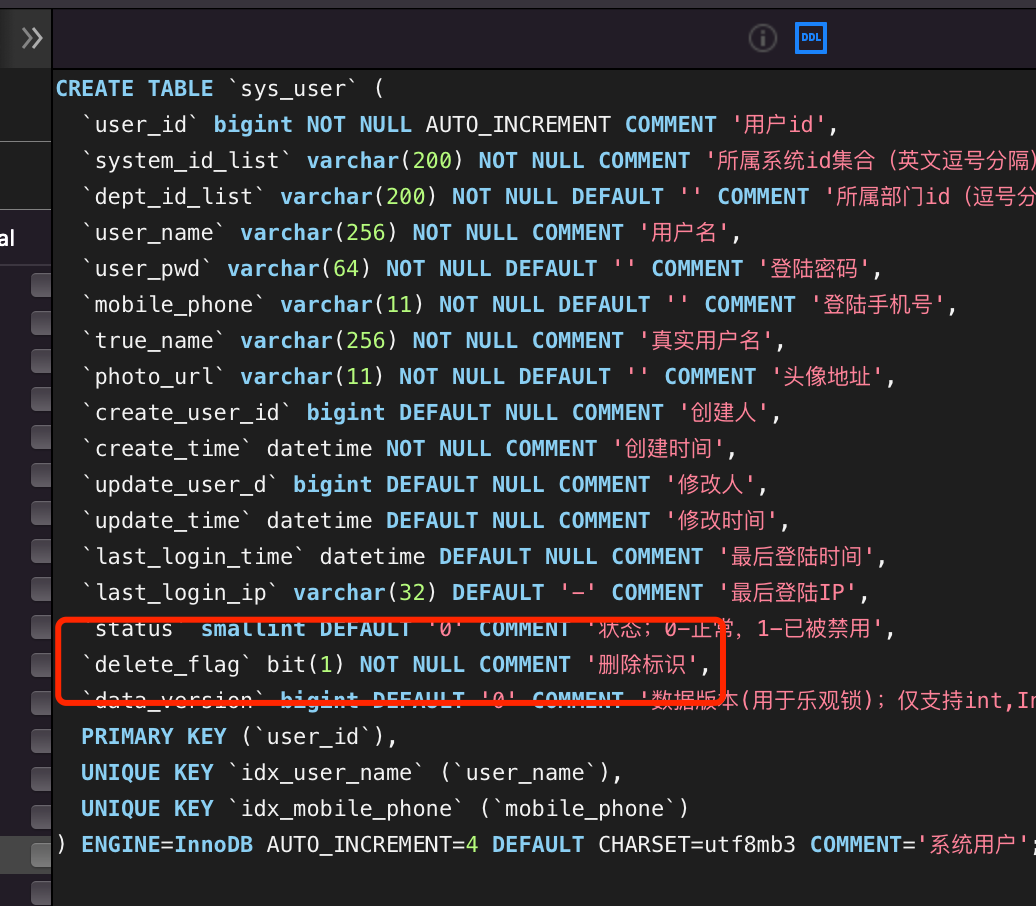Click the `last_login_ip` column name
This screenshot has height=906, width=1036.
click(x=180, y=592)
